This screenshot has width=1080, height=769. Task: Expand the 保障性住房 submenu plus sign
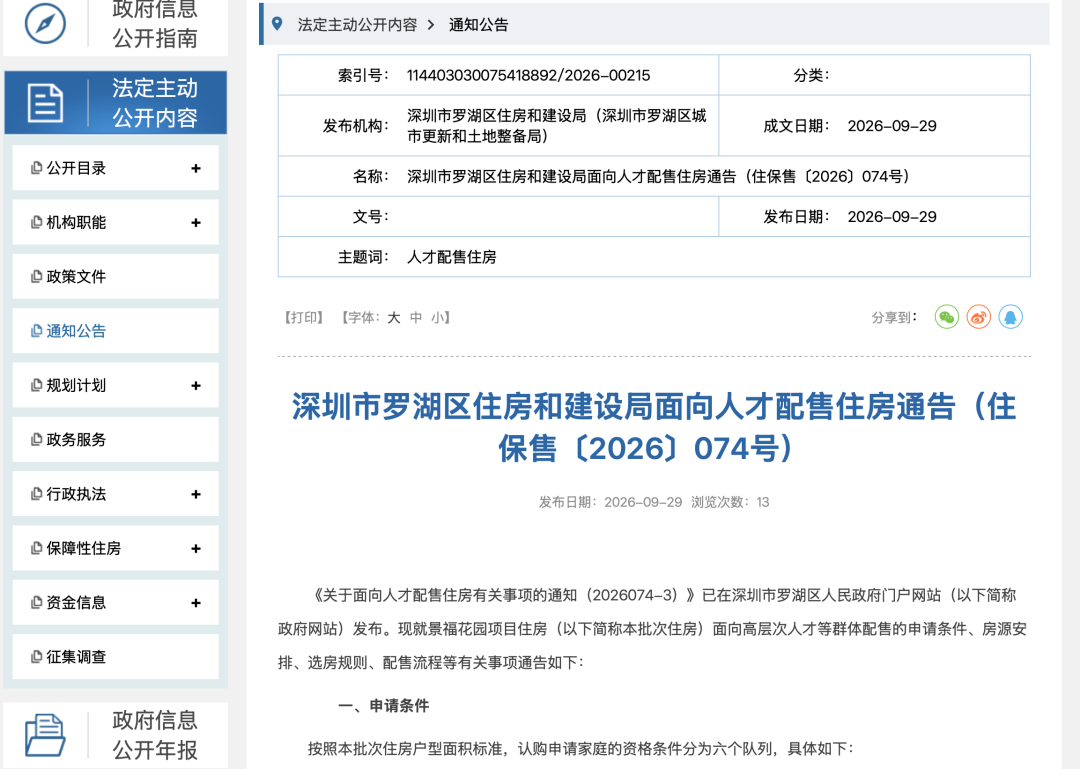(x=196, y=548)
